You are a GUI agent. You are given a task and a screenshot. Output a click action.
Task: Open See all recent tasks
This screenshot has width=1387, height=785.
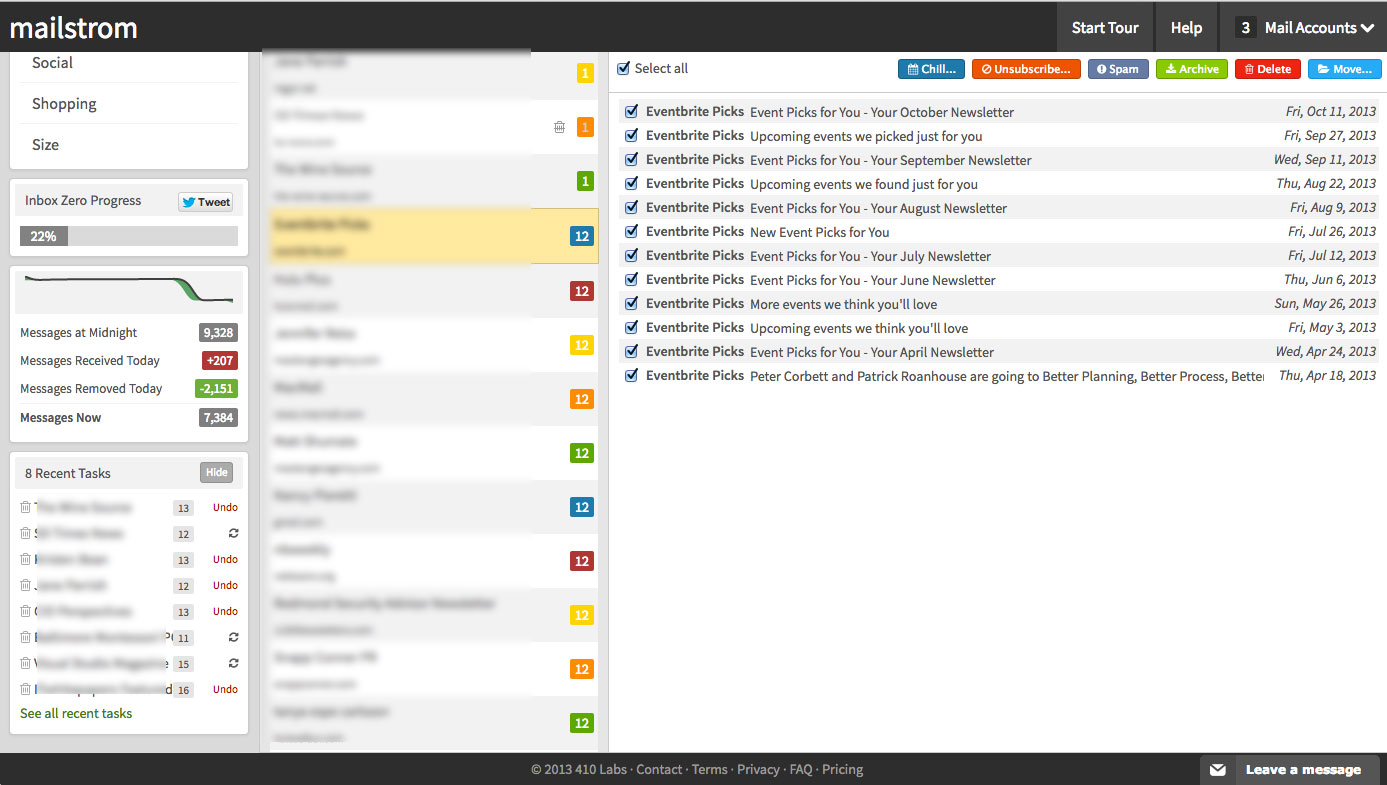pos(76,712)
